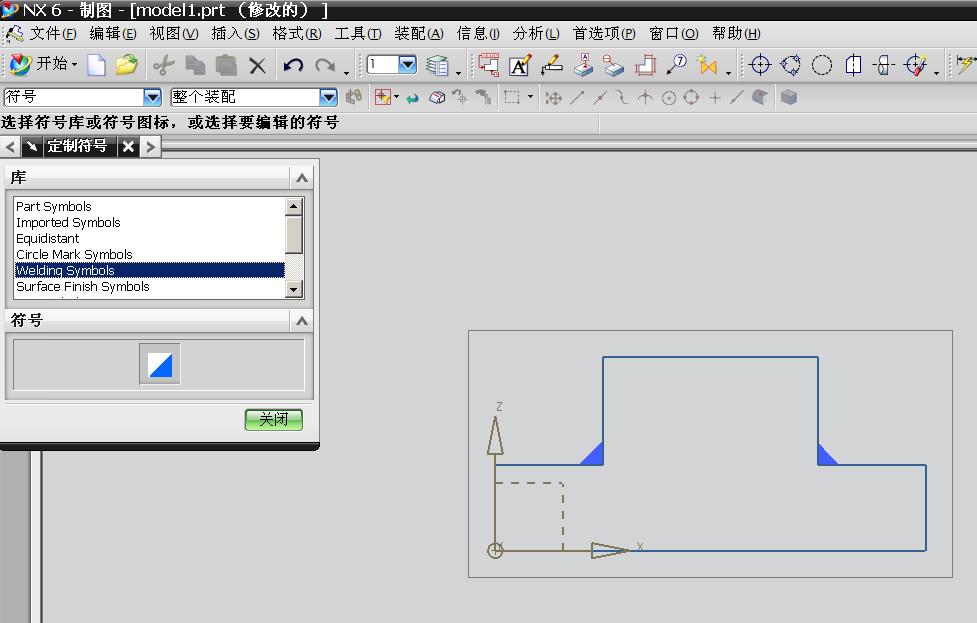Click the library list scroll down arrow
This screenshot has height=623, width=977.
click(x=293, y=289)
